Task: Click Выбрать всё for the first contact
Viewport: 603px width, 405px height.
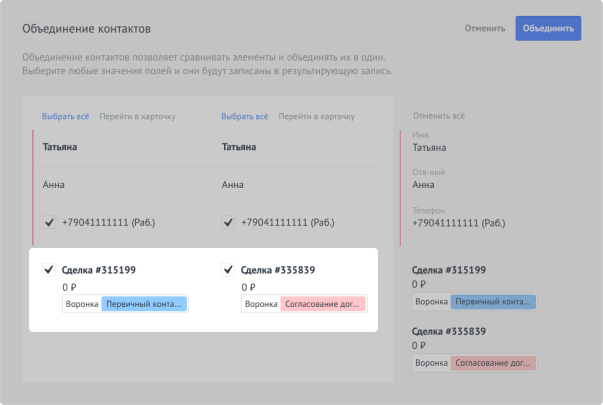Action: point(65,117)
